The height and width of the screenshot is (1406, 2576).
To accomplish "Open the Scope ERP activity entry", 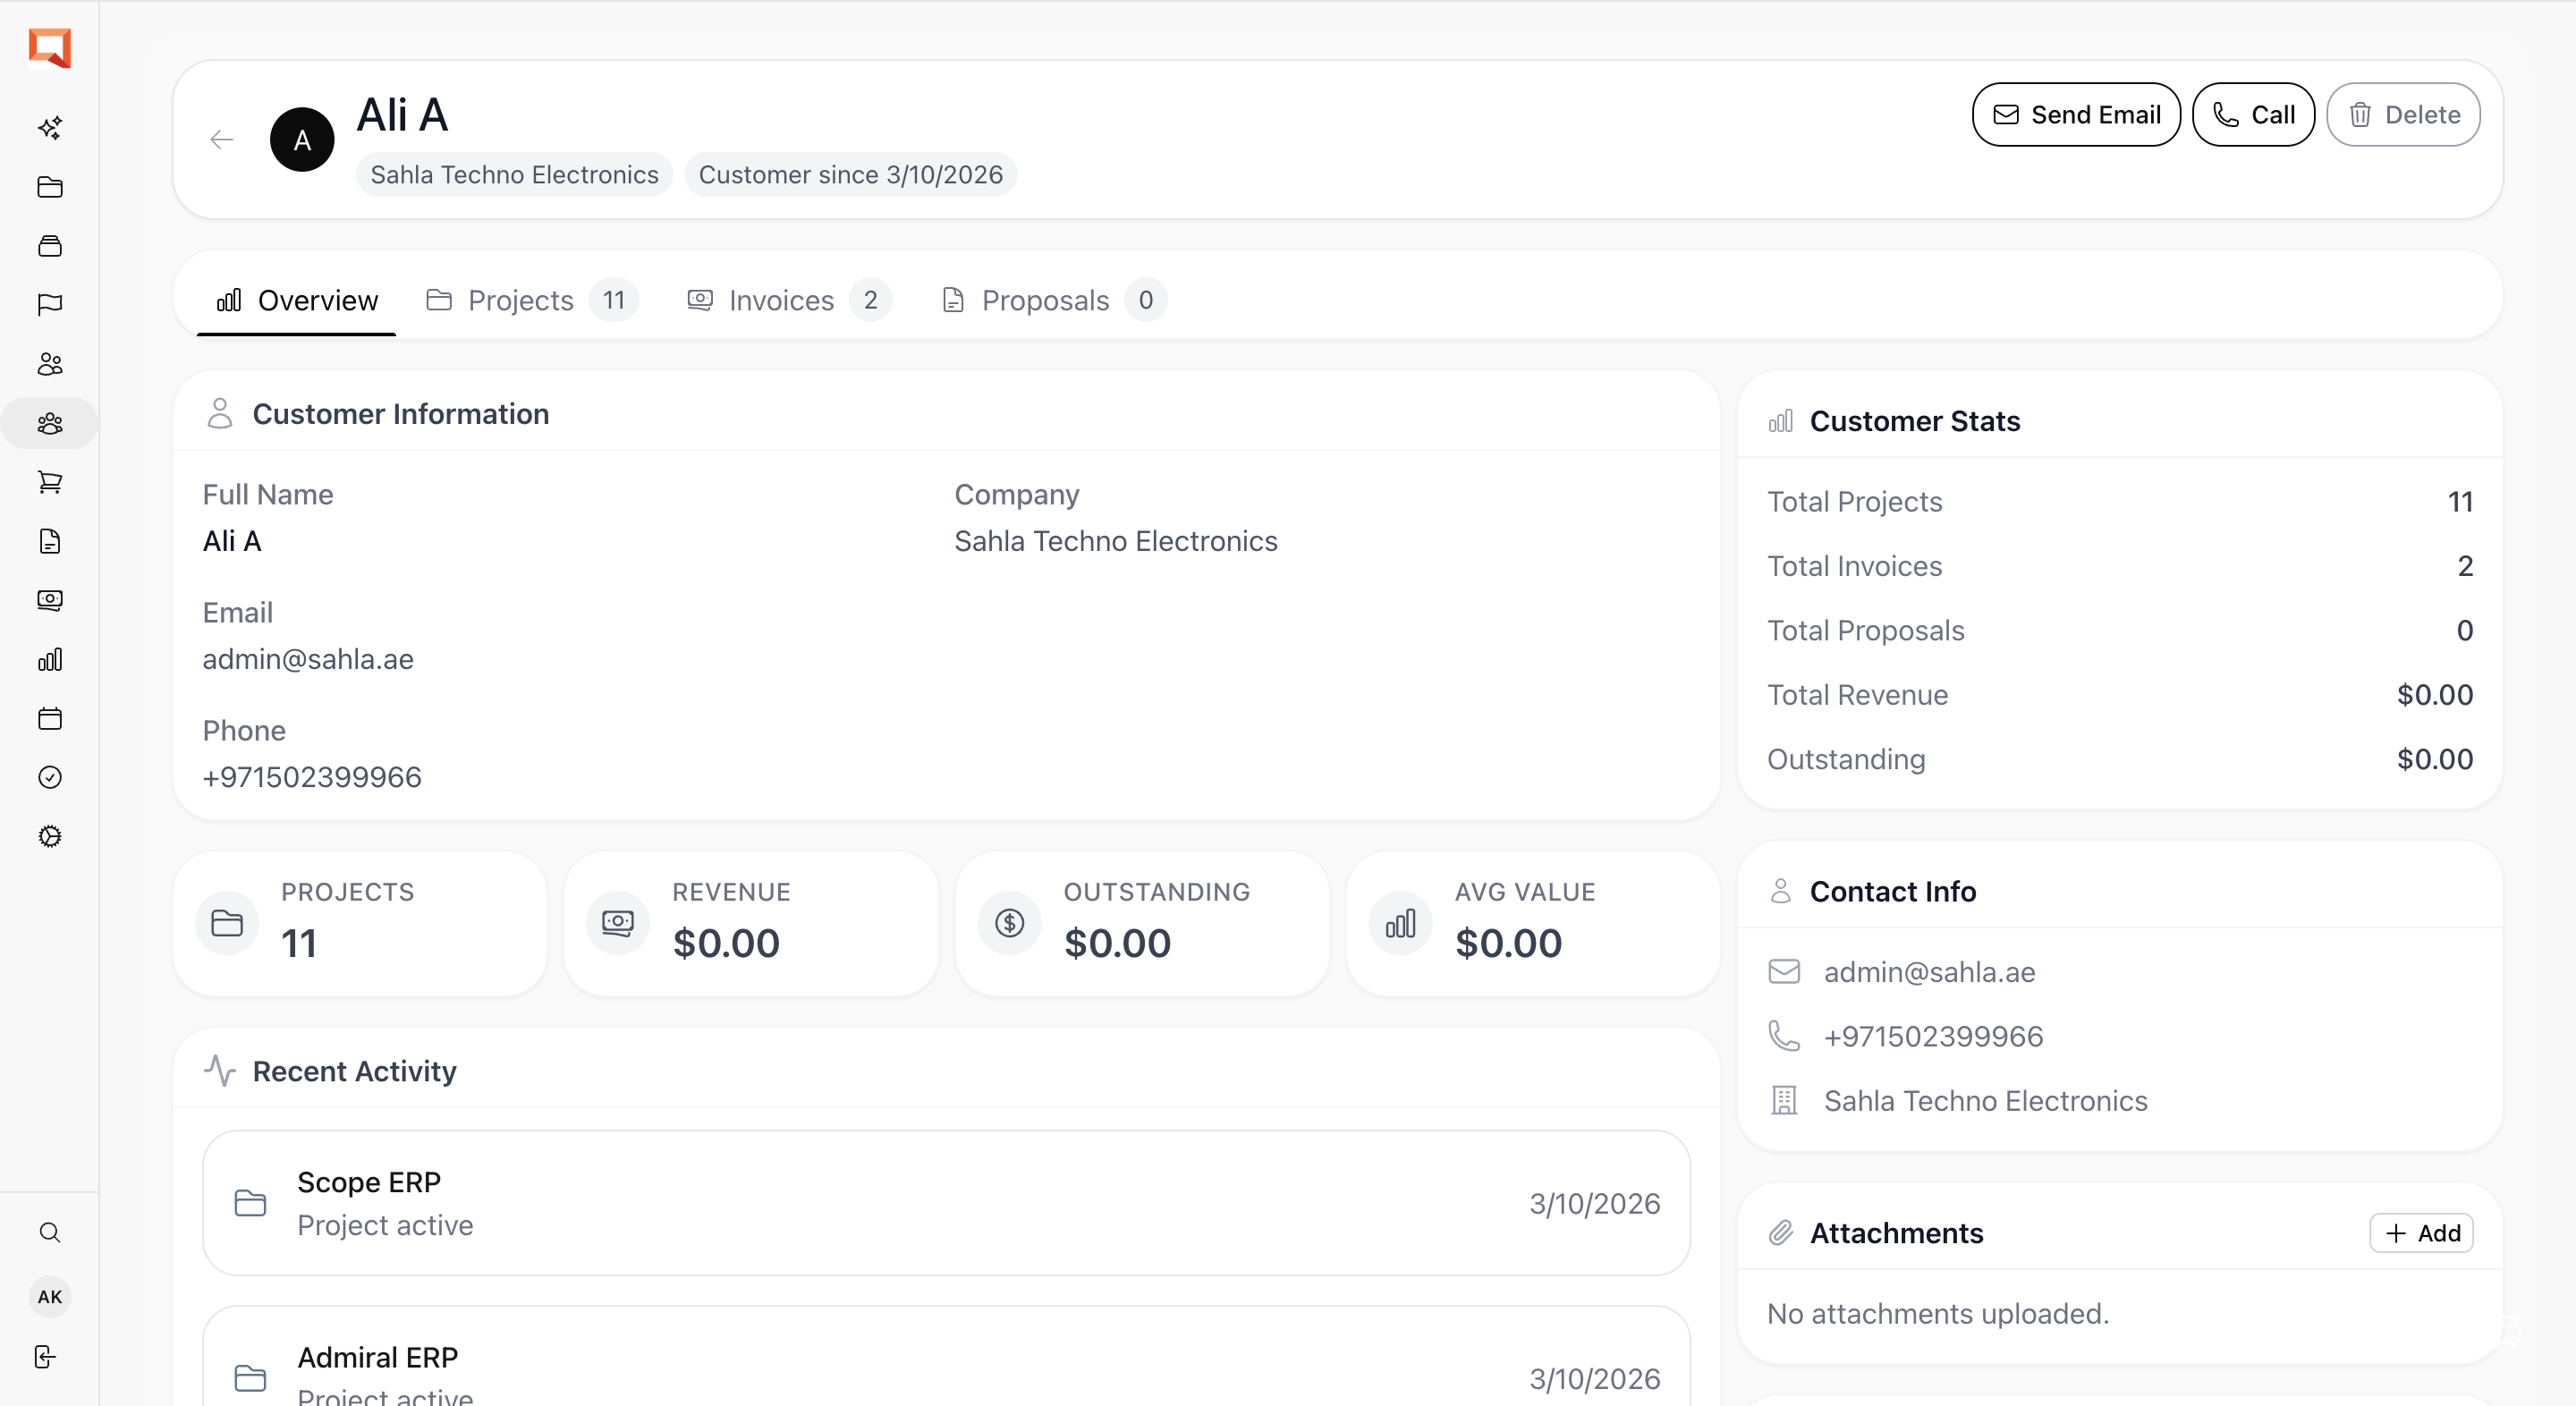I will [x=946, y=1203].
